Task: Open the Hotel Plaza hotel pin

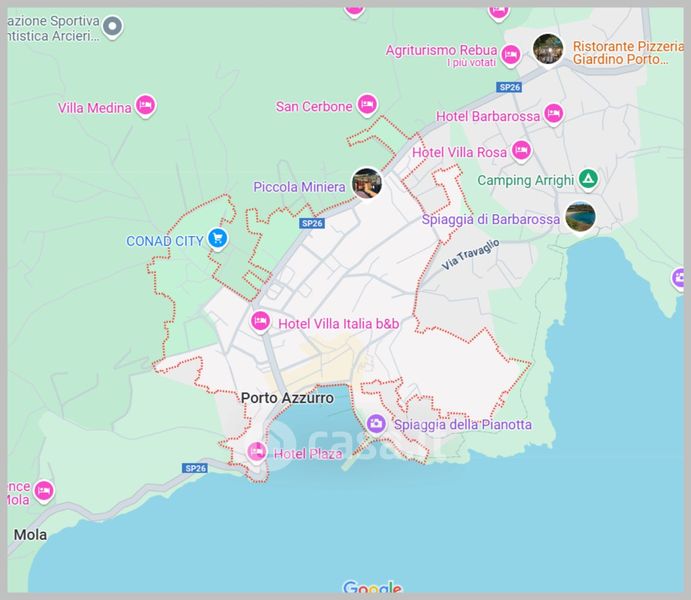Action: coord(257,452)
